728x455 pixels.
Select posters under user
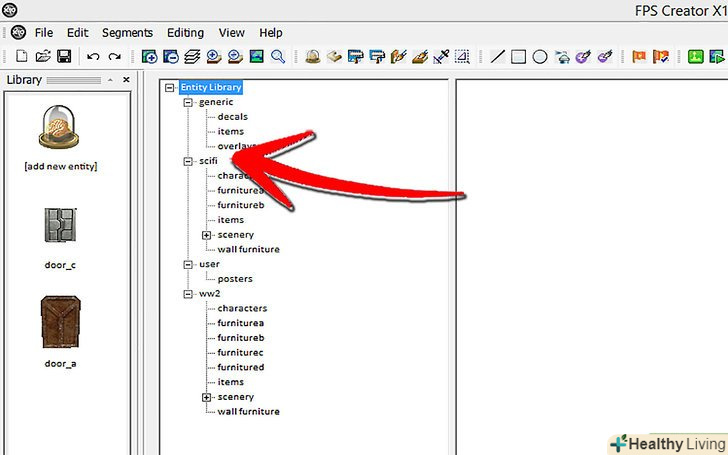coord(235,279)
